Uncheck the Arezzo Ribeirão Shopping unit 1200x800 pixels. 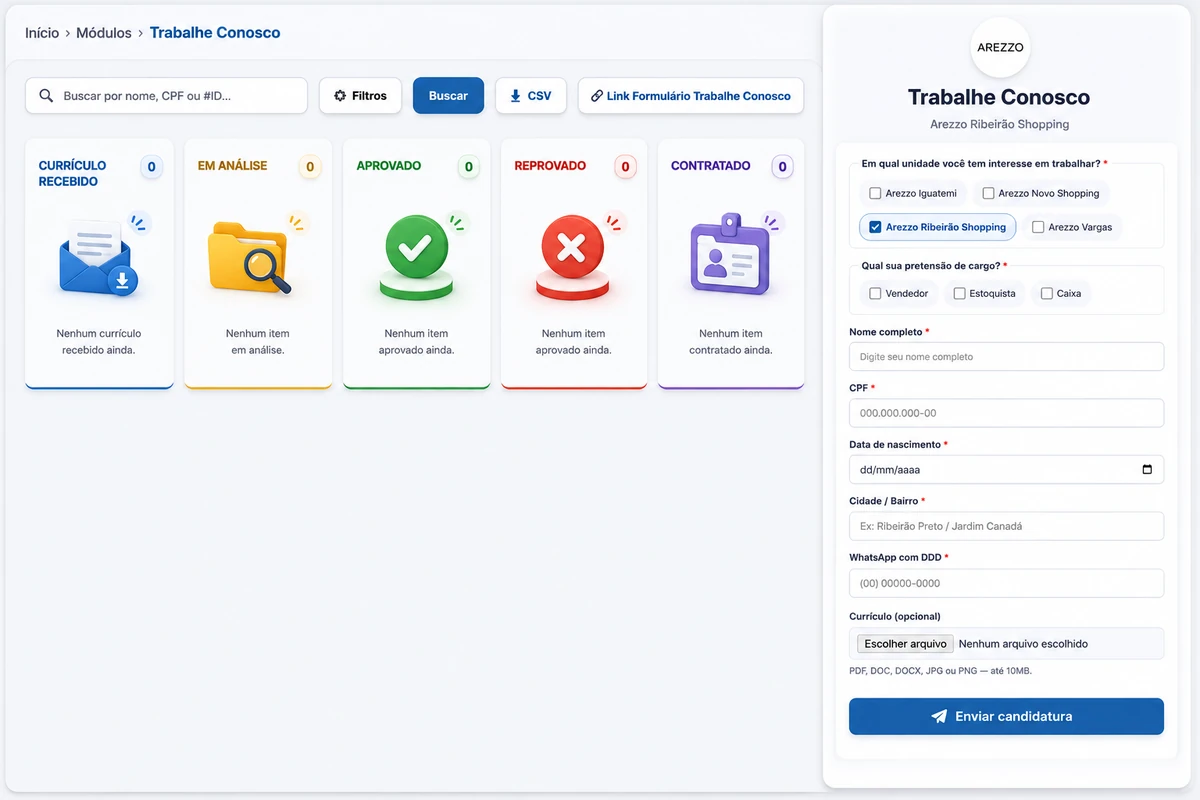click(875, 227)
